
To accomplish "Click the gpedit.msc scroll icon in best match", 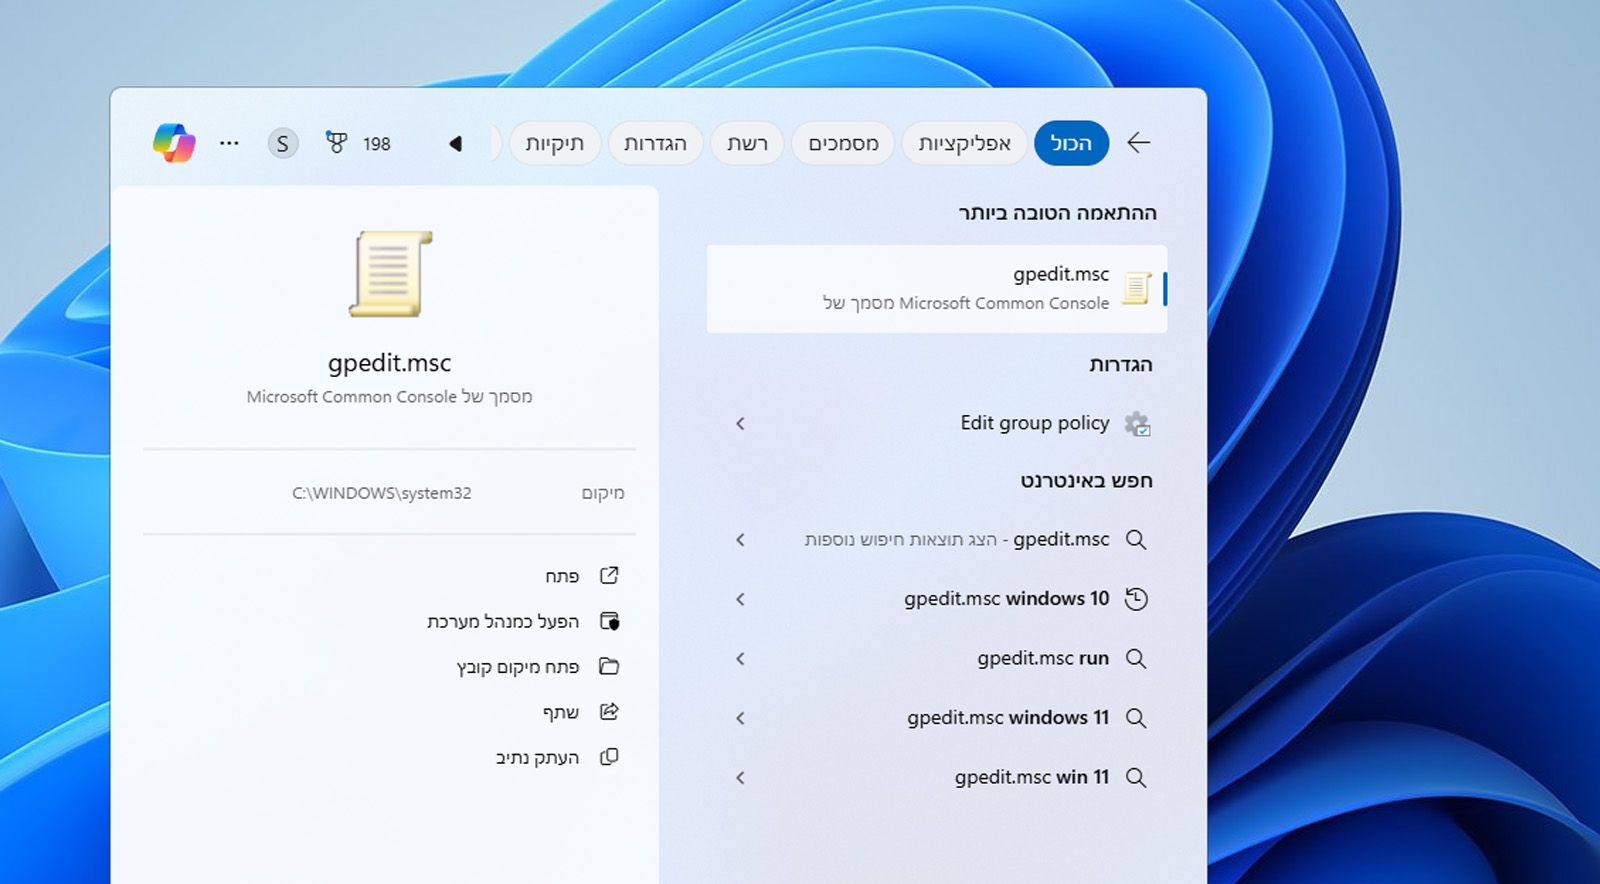I will coord(1136,288).
